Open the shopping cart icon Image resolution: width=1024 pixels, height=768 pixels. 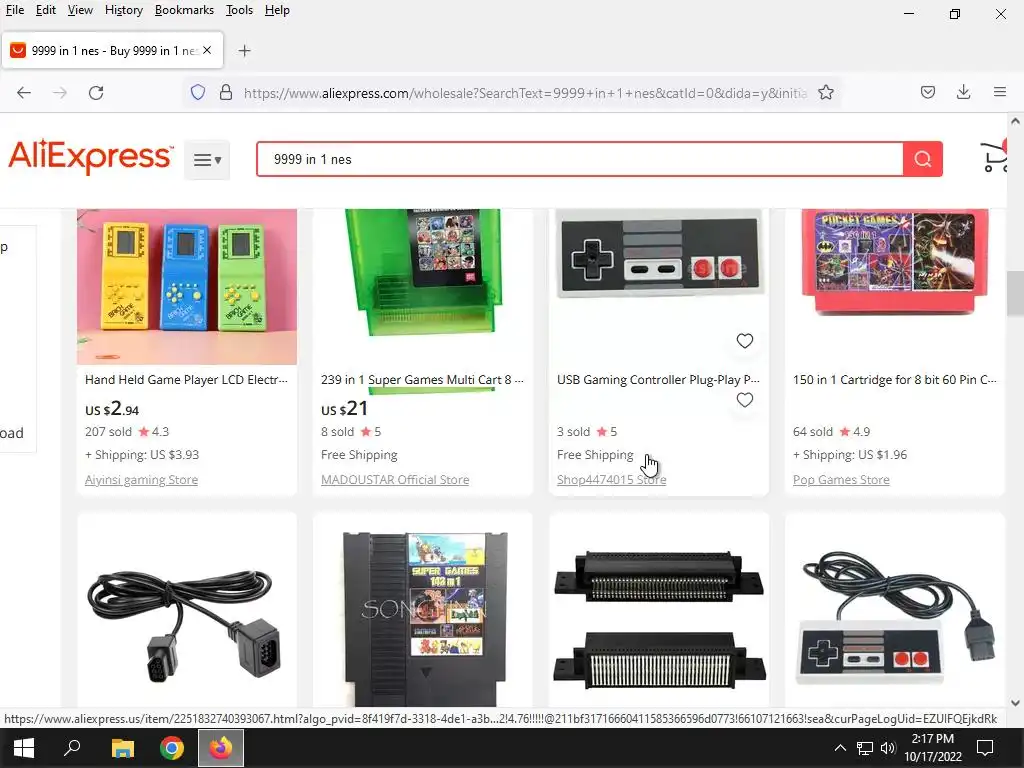(x=995, y=157)
